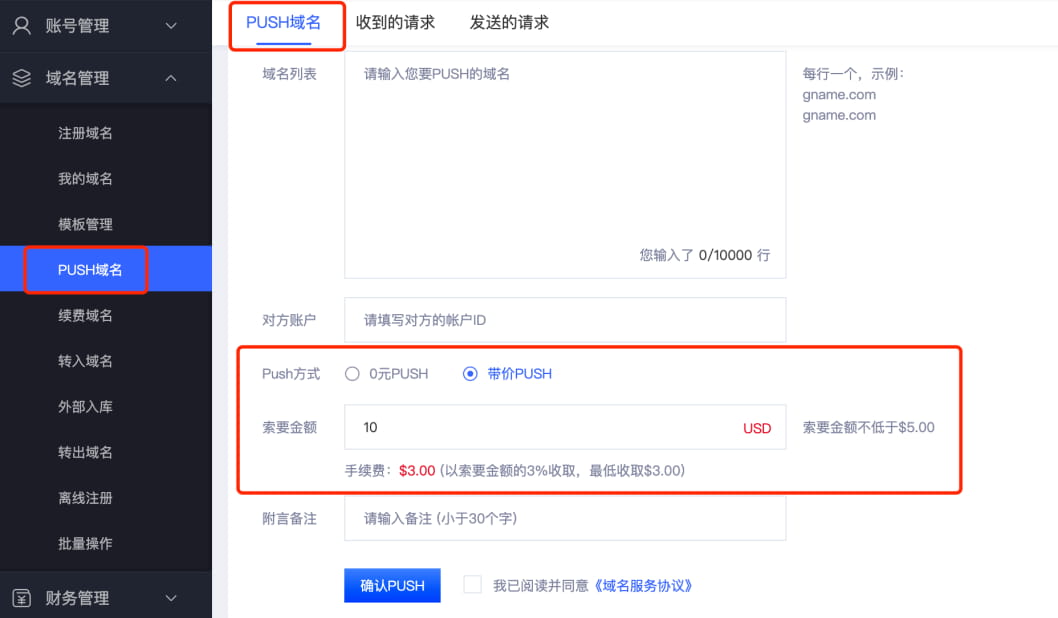Click the wallet icon beside 财务管理
The image size is (1058, 618).
click(23, 596)
